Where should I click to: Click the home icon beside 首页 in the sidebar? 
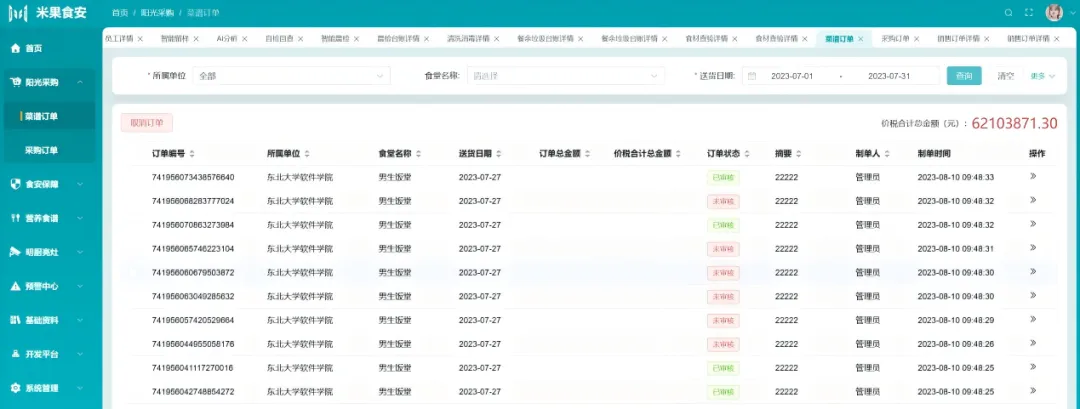point(15,48)
